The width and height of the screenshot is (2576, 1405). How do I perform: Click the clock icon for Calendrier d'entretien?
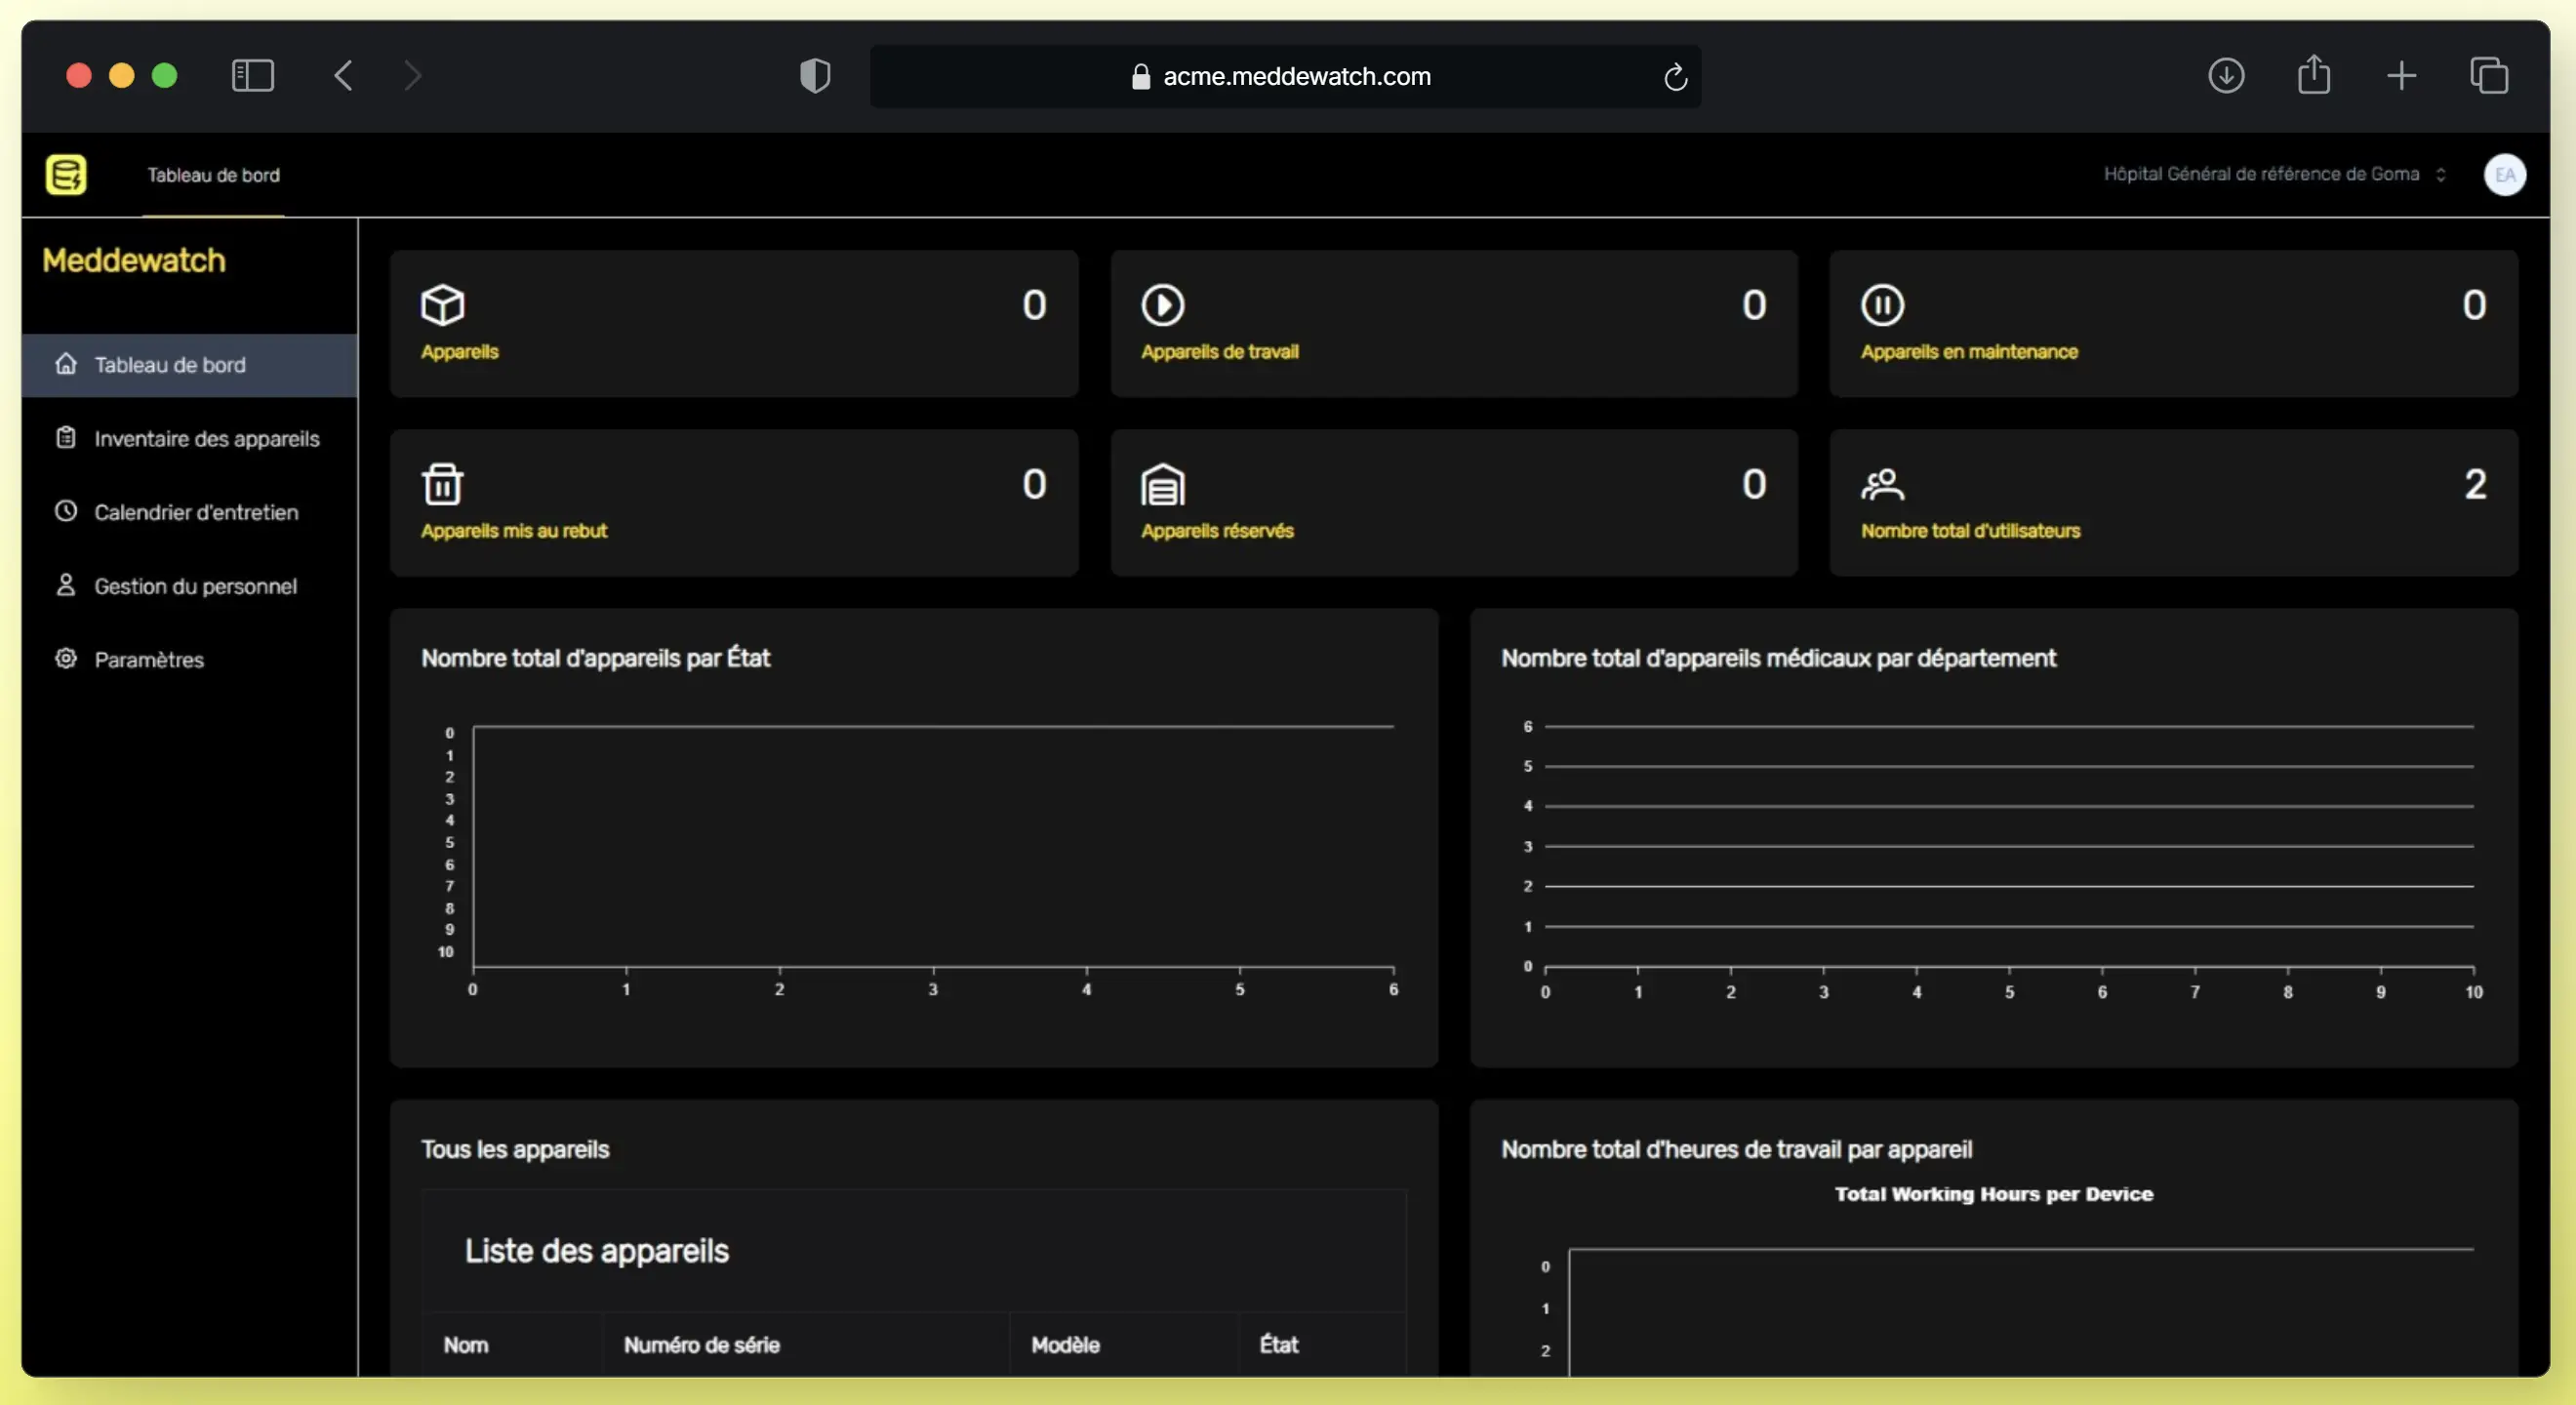[x=66, y=511]
